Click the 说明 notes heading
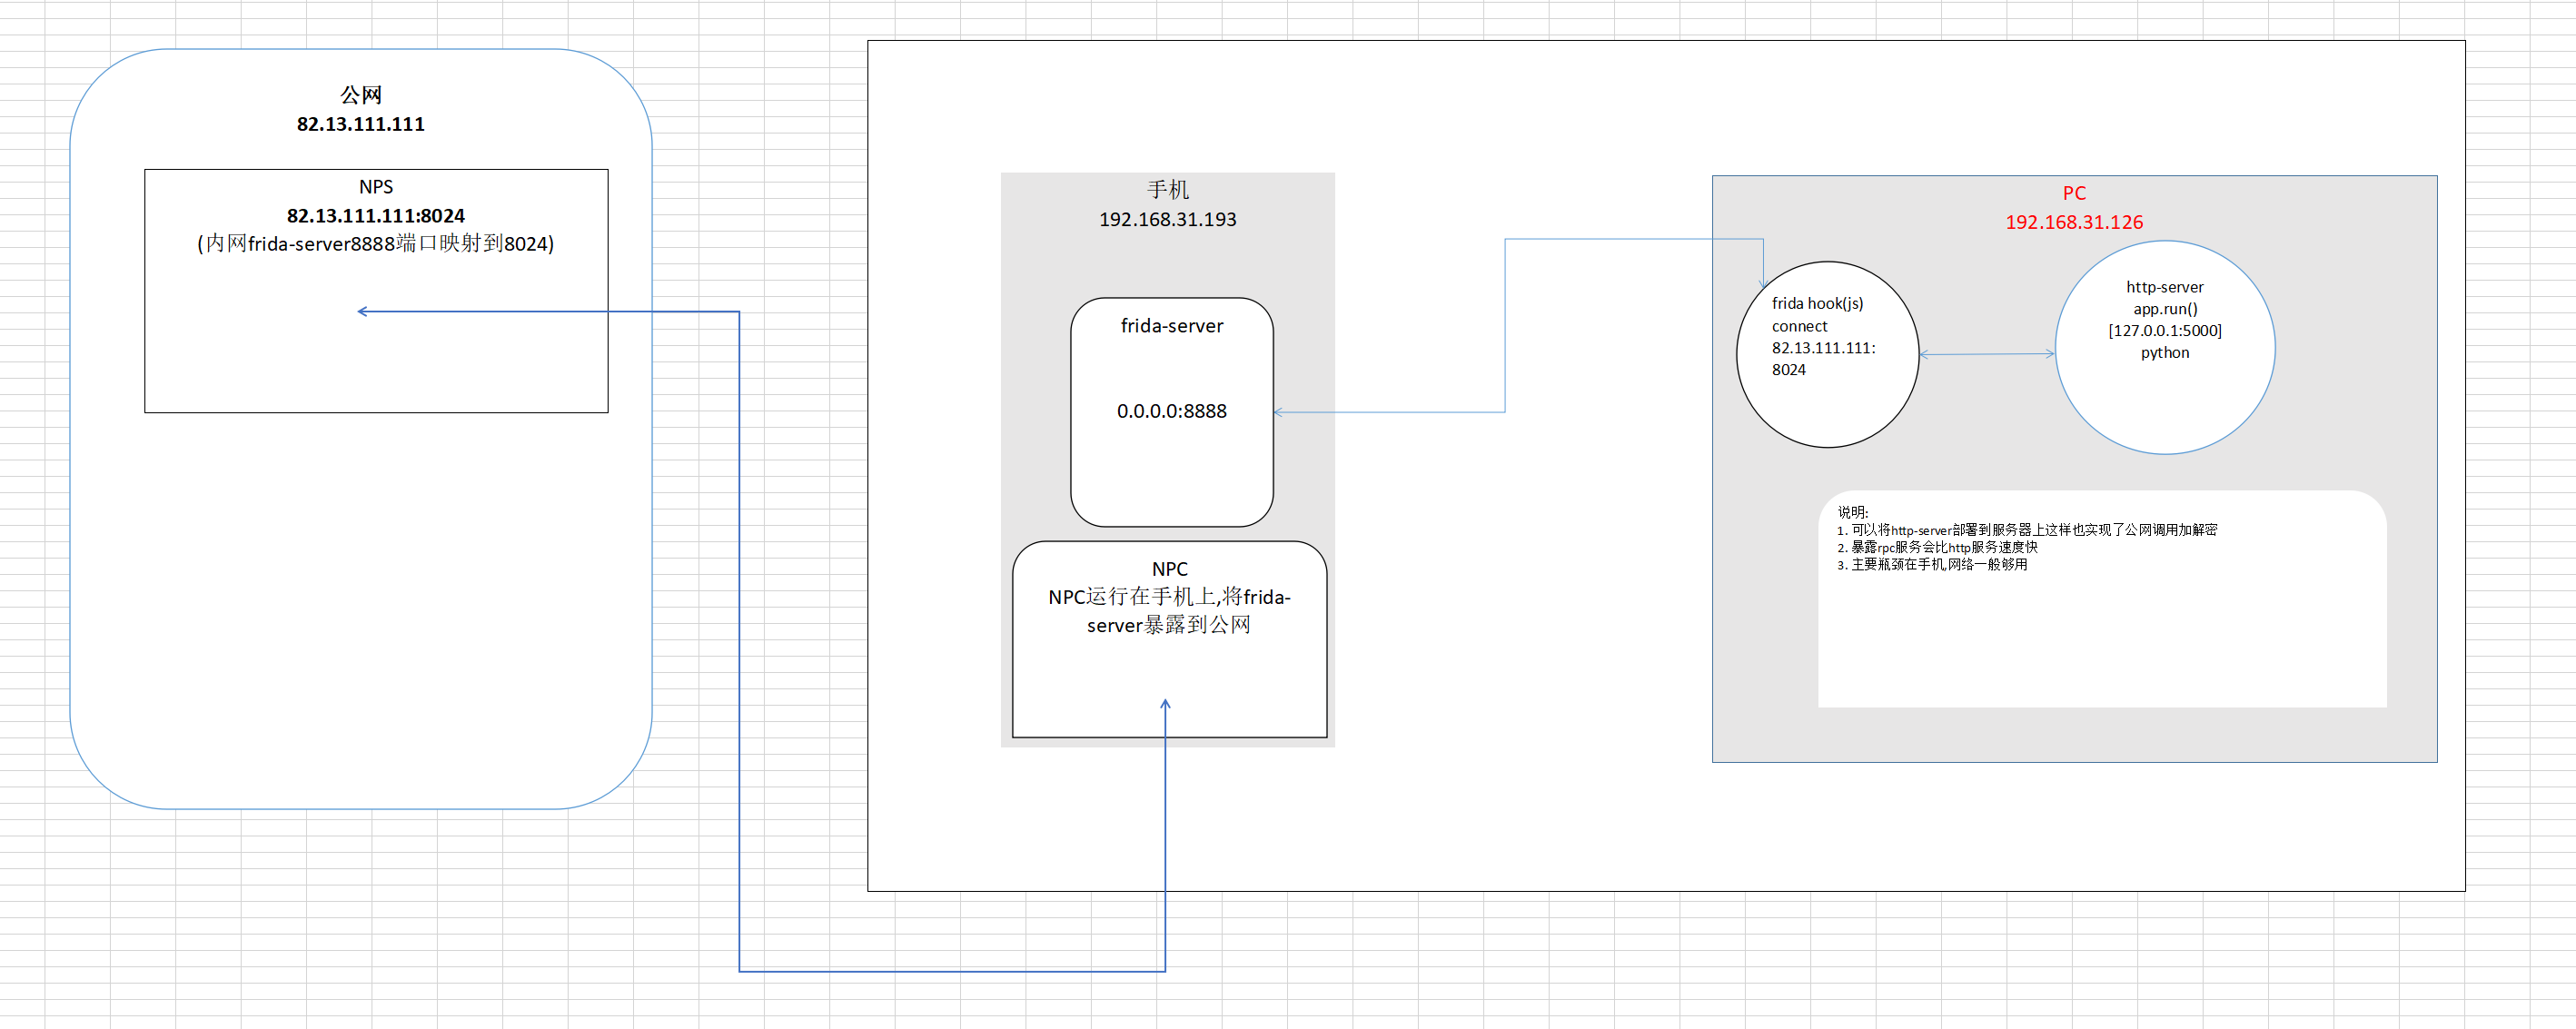 click(x=1853, y=512)
